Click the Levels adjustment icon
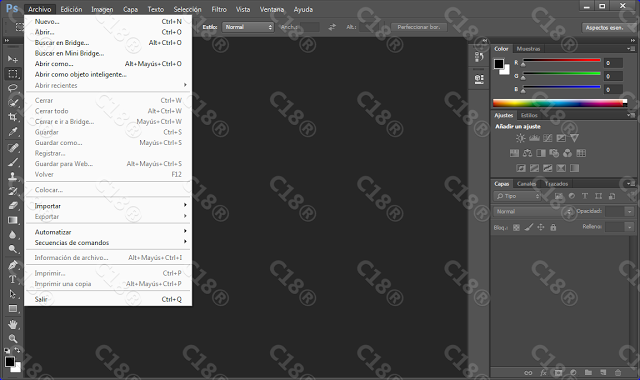This screenshot has width=640, height=380. point(534,138)
